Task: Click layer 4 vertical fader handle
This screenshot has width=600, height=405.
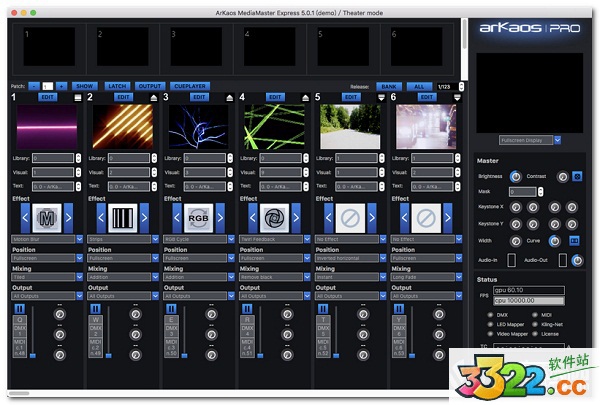Action: 261,356
